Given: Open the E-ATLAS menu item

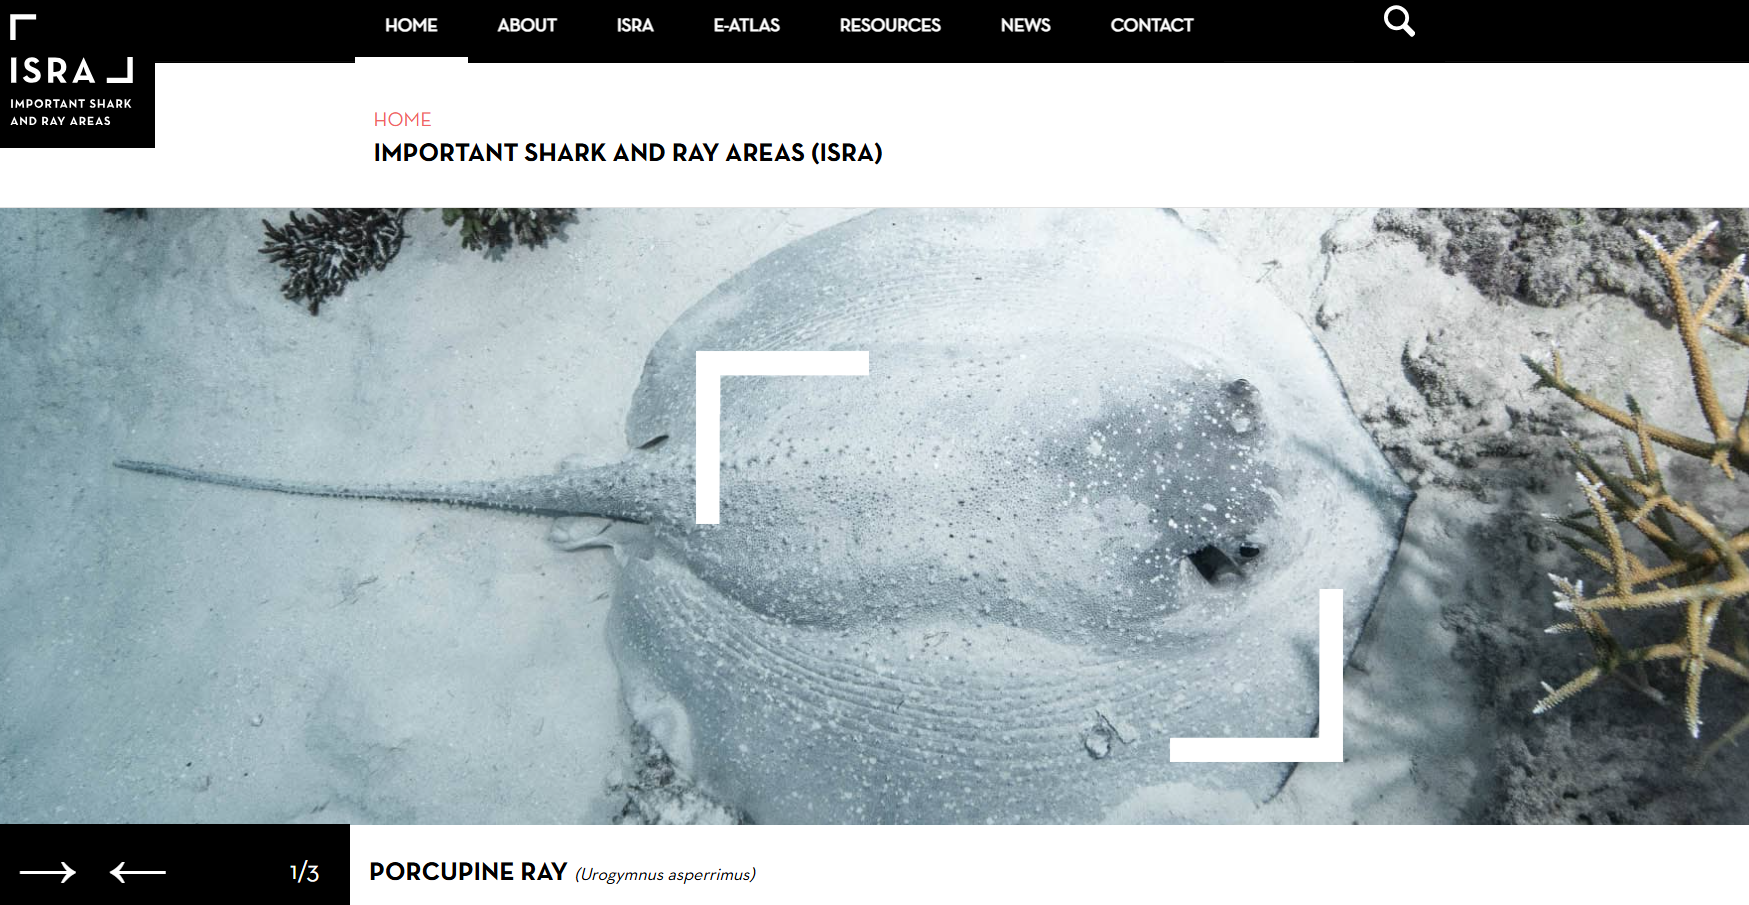Looking at the screenshot, I should [x=746, y=25].
